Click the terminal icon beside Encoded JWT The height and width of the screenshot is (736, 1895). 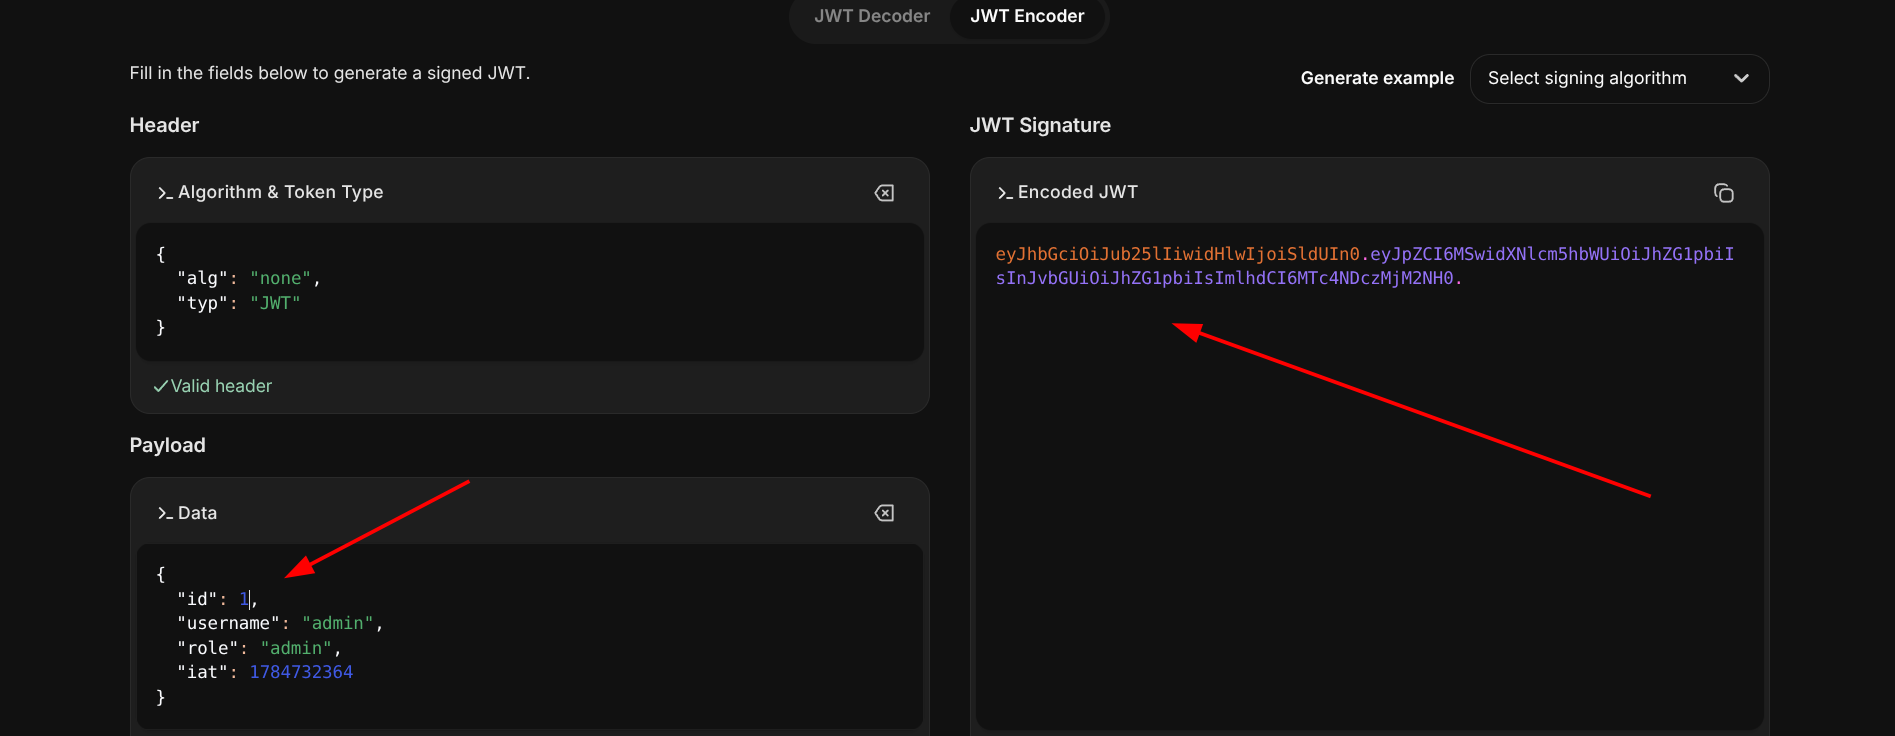[x=1005, y=193]
